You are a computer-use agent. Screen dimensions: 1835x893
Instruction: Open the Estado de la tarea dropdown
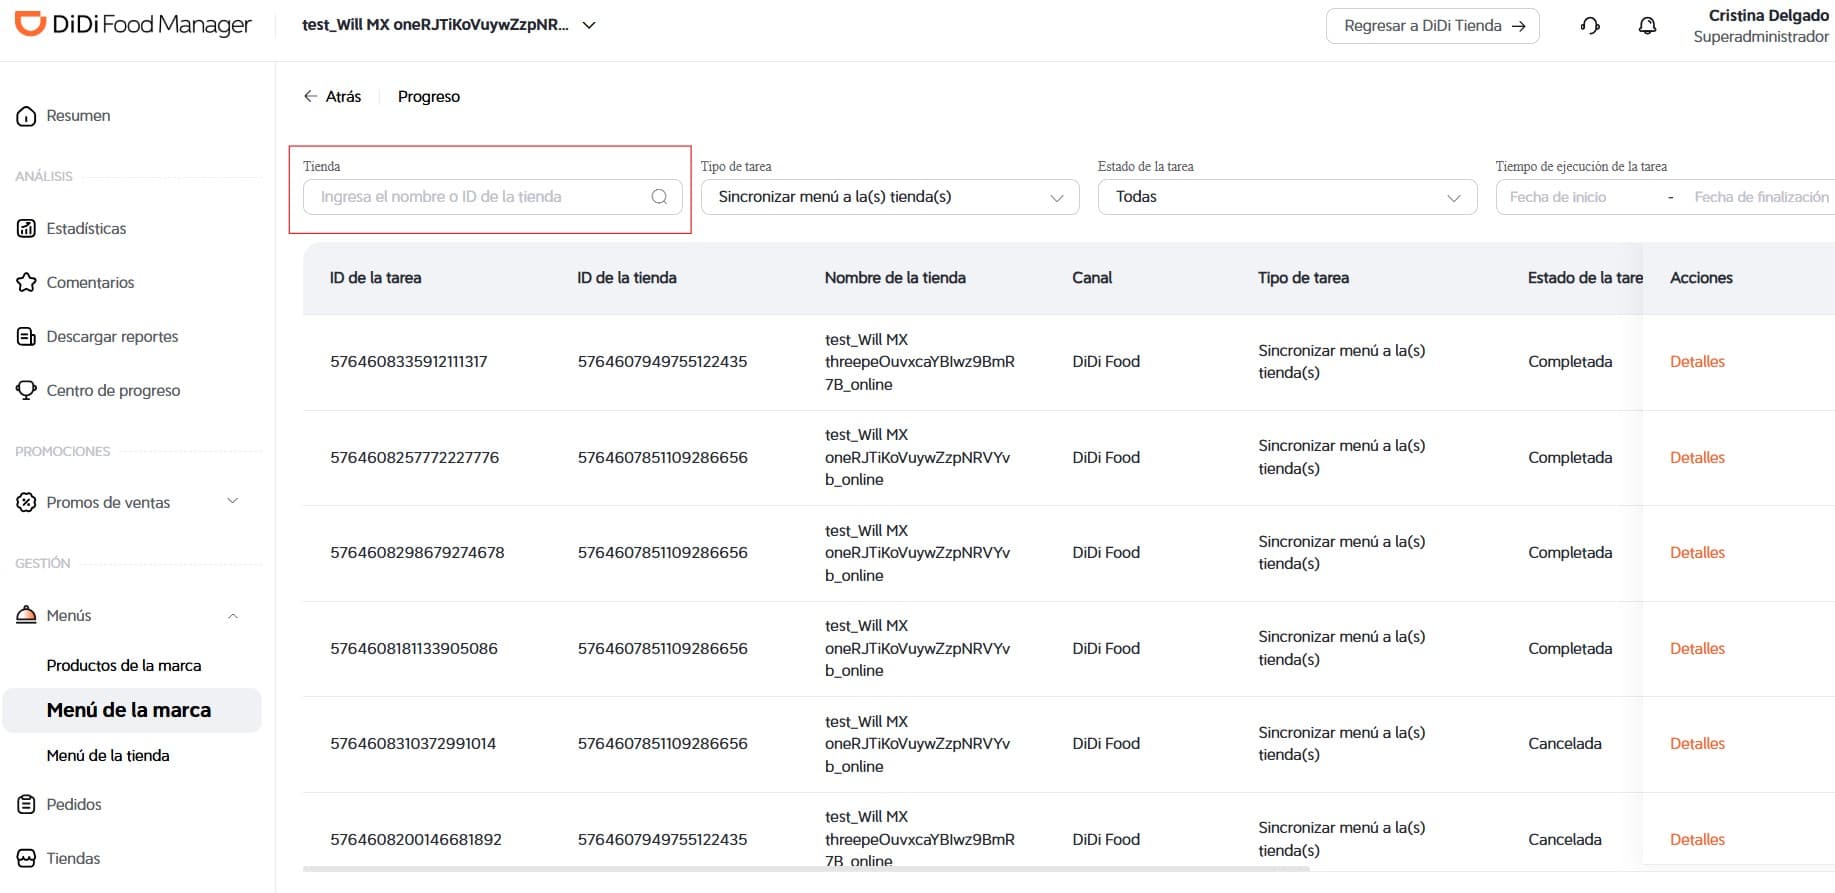tap(1288, 197)
